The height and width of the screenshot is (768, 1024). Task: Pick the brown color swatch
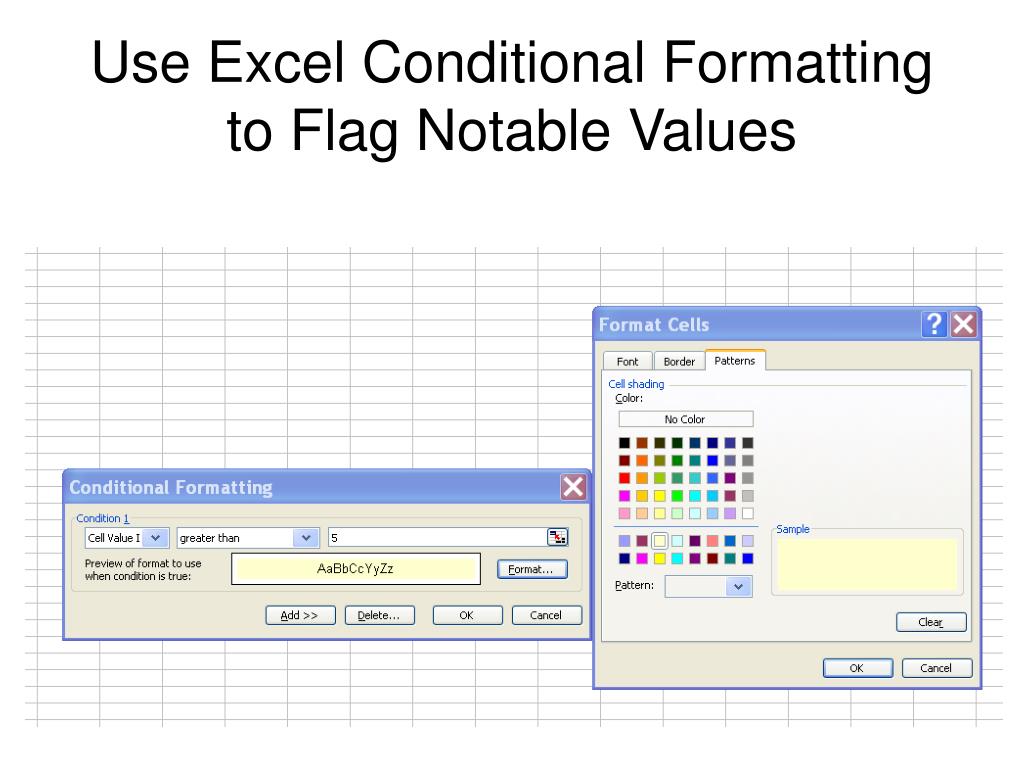point(642,443)
